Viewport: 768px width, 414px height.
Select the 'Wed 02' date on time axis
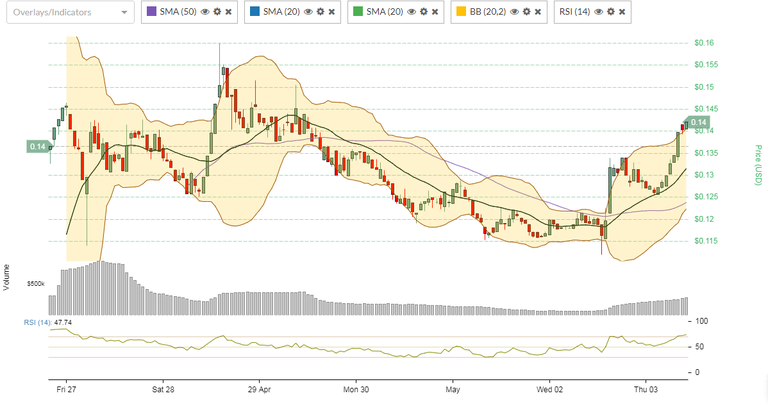[x=549, y=390]
